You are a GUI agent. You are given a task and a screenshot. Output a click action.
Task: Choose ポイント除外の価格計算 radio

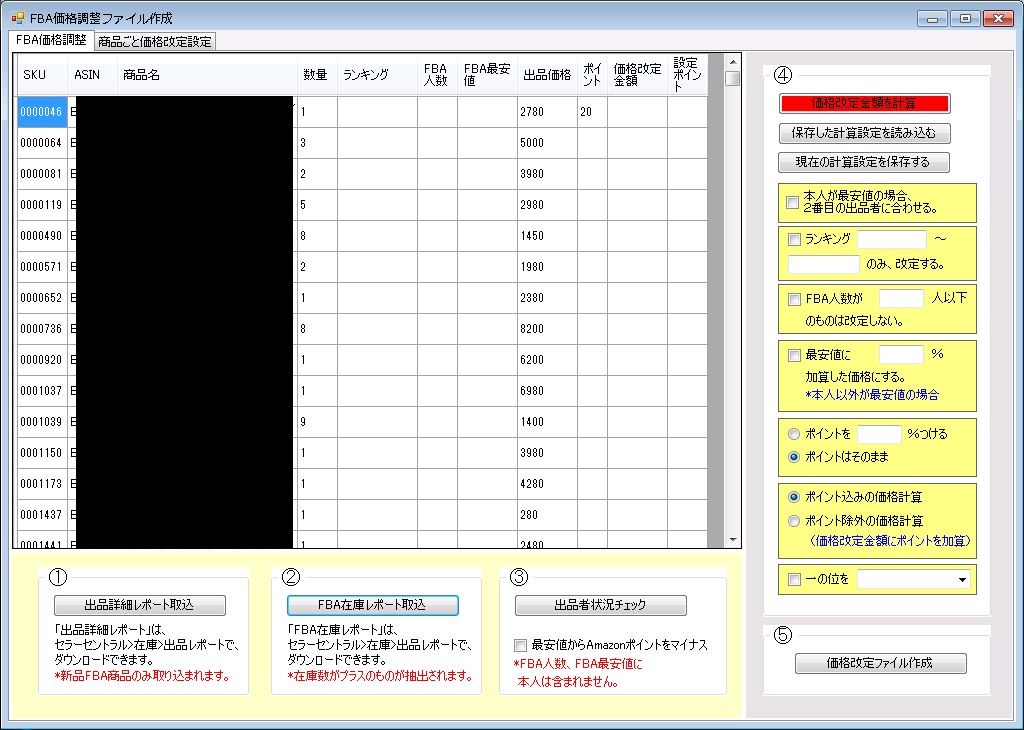pos(794,521)
